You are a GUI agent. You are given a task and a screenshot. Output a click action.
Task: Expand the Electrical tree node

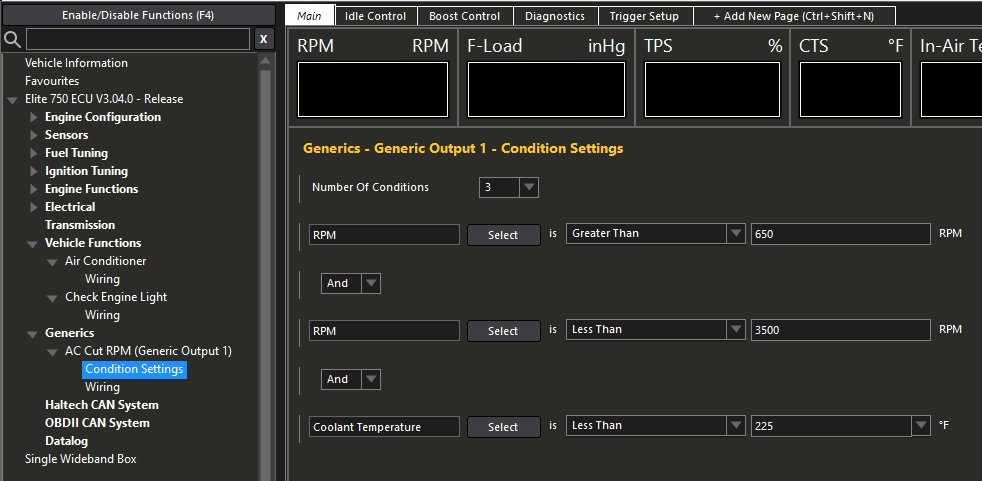34,207
